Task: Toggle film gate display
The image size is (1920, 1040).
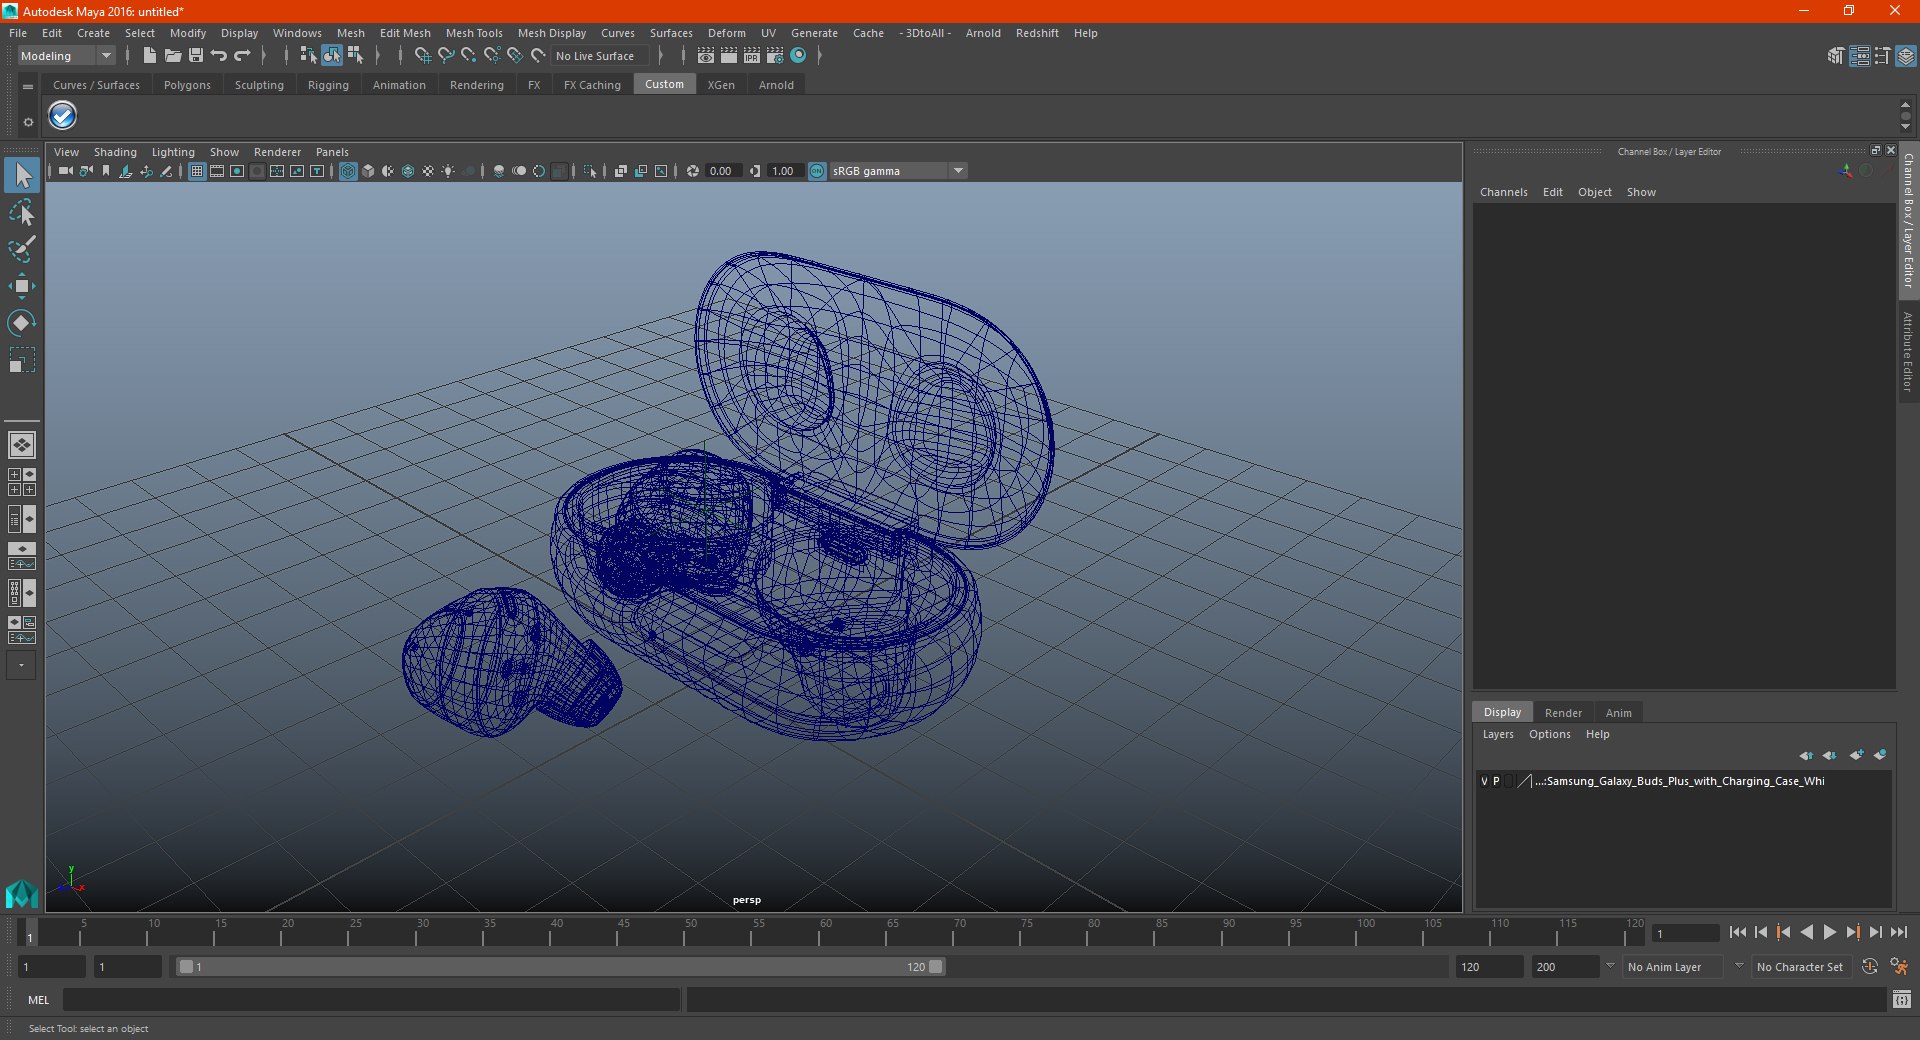Action: [217, 171]
